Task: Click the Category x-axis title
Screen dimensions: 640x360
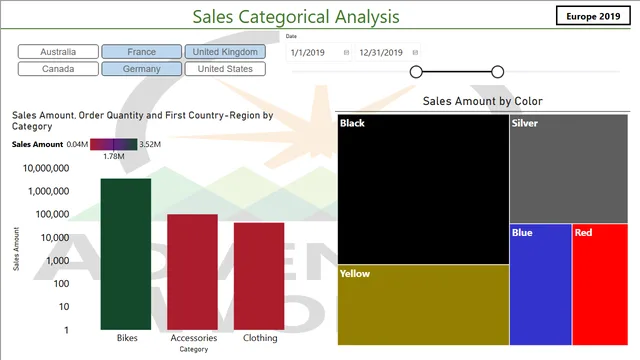Action: [x=194, y=349]
